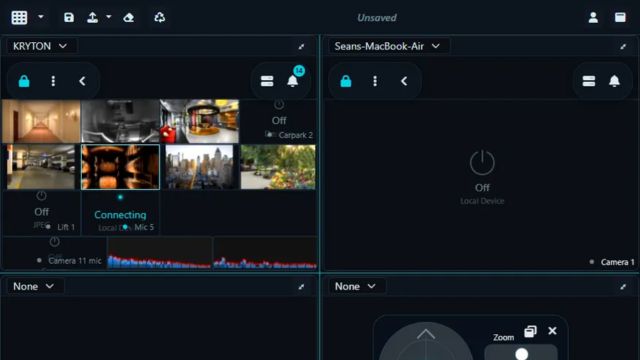Power on the Carpark 2 camera
Viewport: 640px width, 360px height.
click(x=279, y=104)
